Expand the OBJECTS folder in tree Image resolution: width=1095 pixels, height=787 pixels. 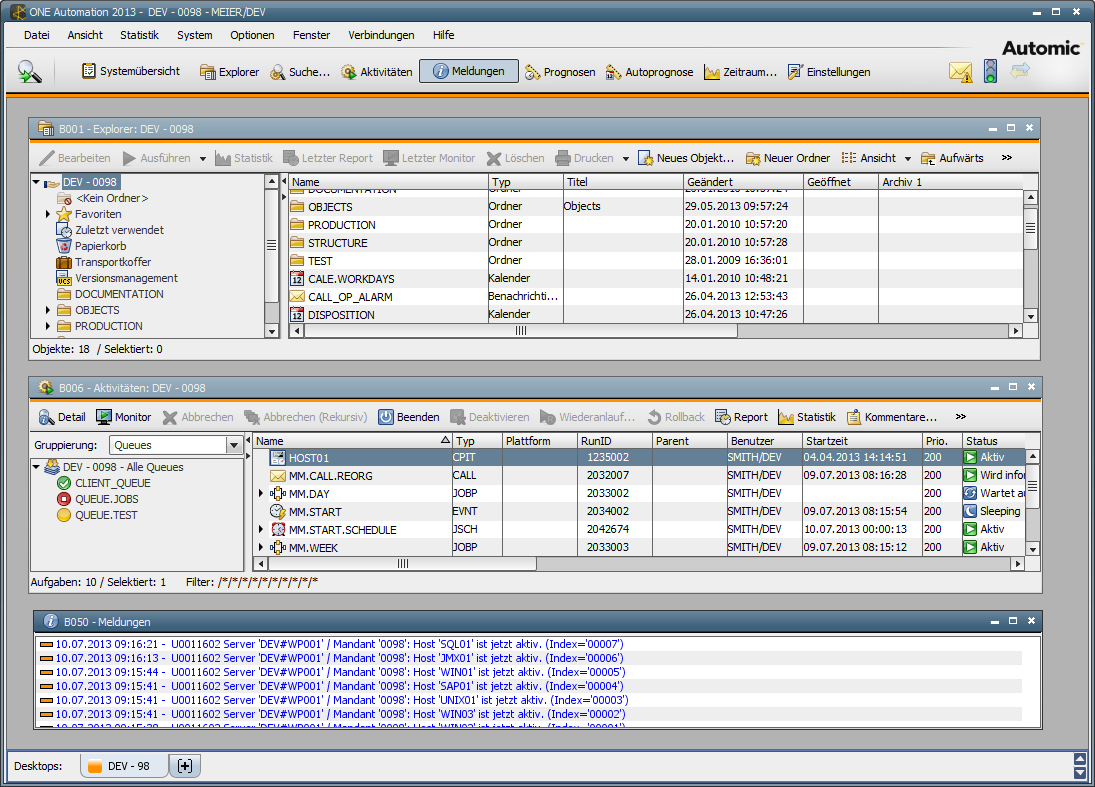click(47, 310)
